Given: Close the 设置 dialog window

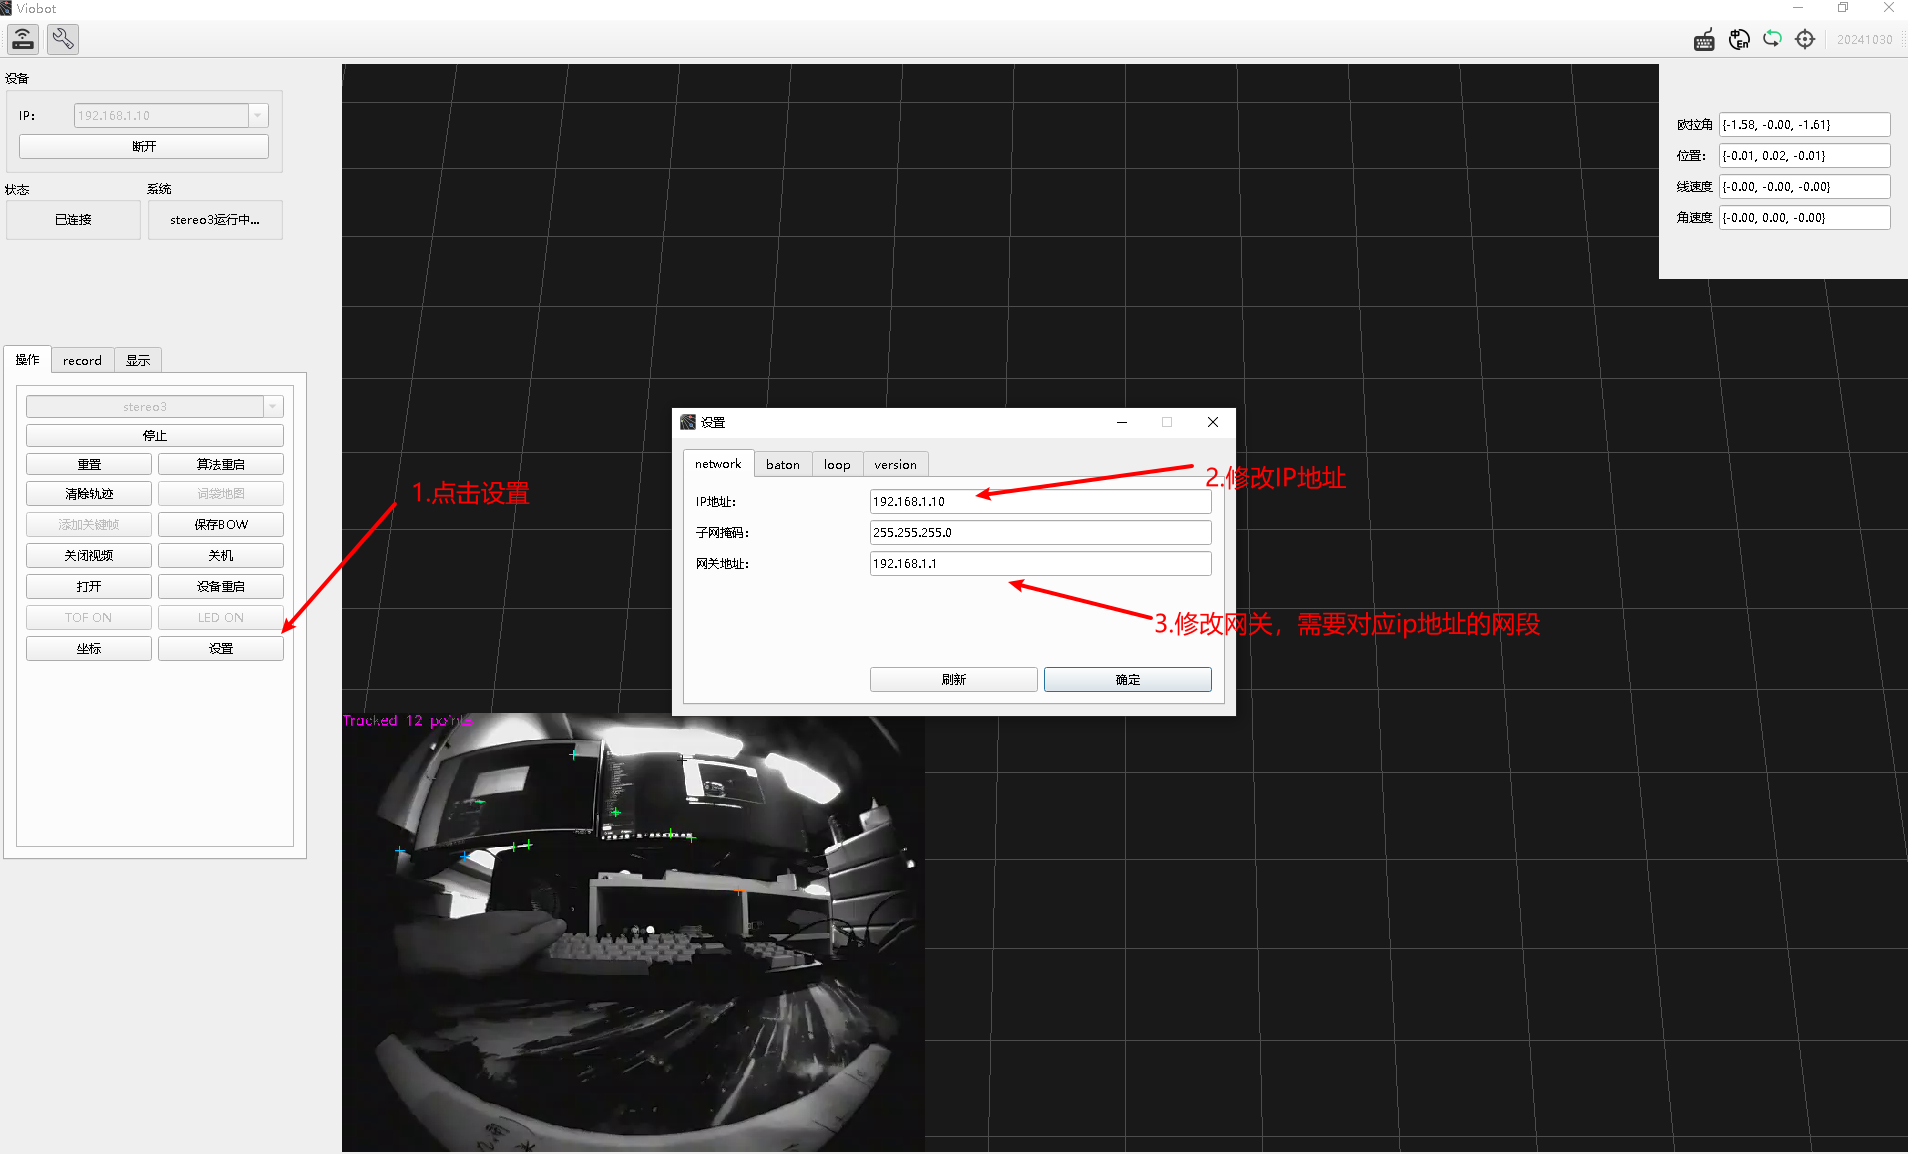Looking at the screenshot, I should tap(1213, 422).
